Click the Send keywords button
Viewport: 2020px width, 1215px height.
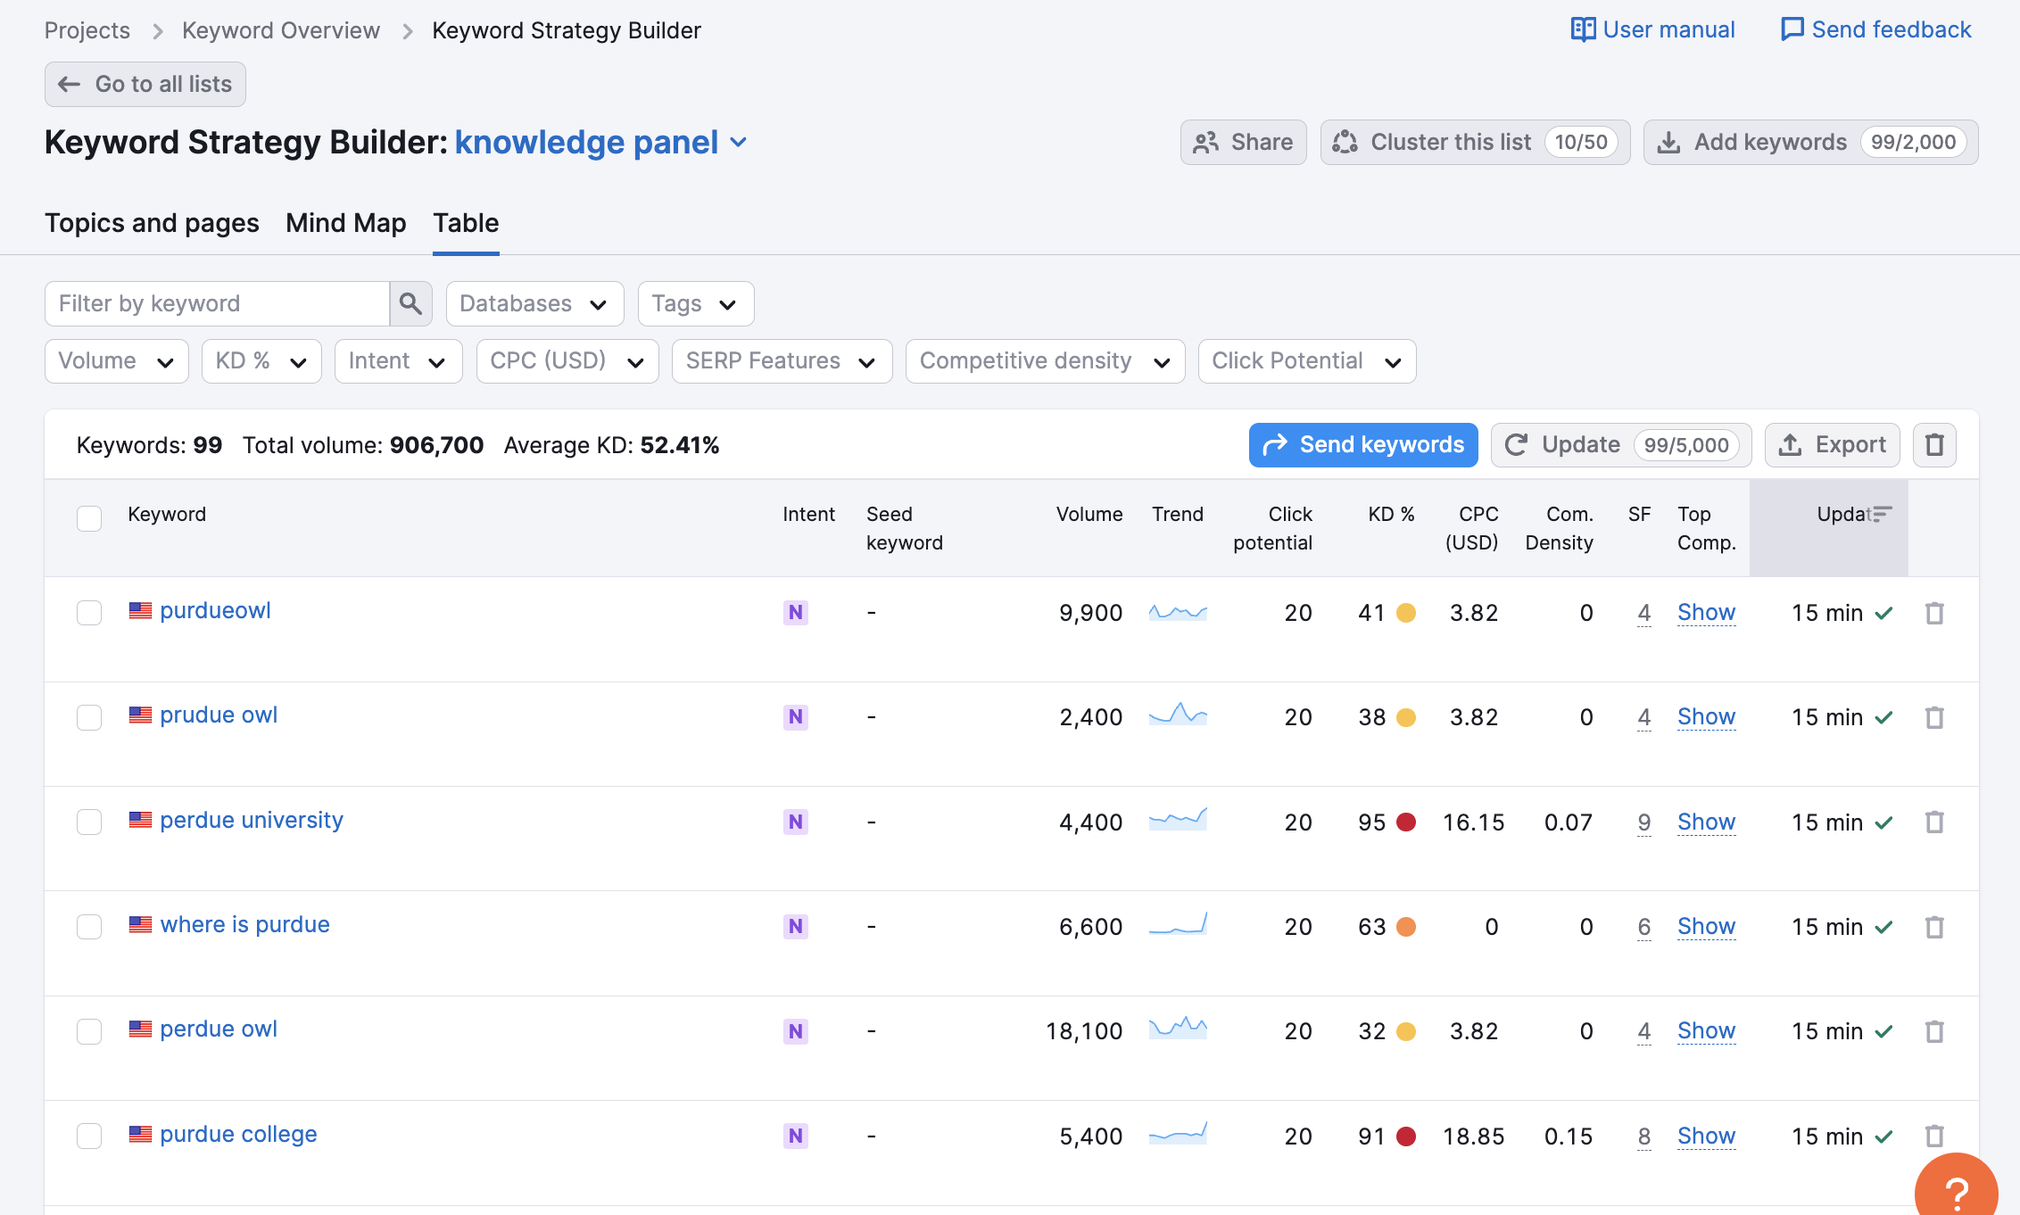tap(1362, 445)
